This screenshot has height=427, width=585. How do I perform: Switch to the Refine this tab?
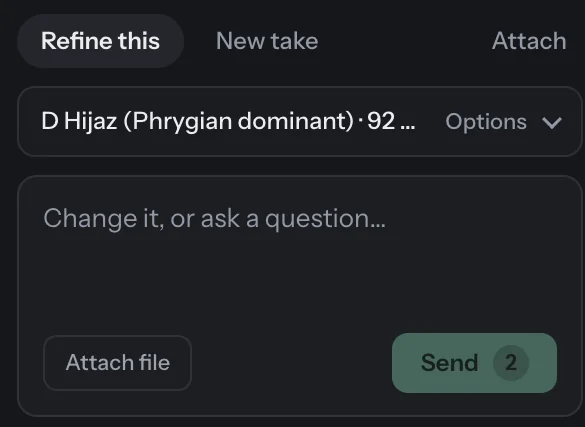click(100, 41)
